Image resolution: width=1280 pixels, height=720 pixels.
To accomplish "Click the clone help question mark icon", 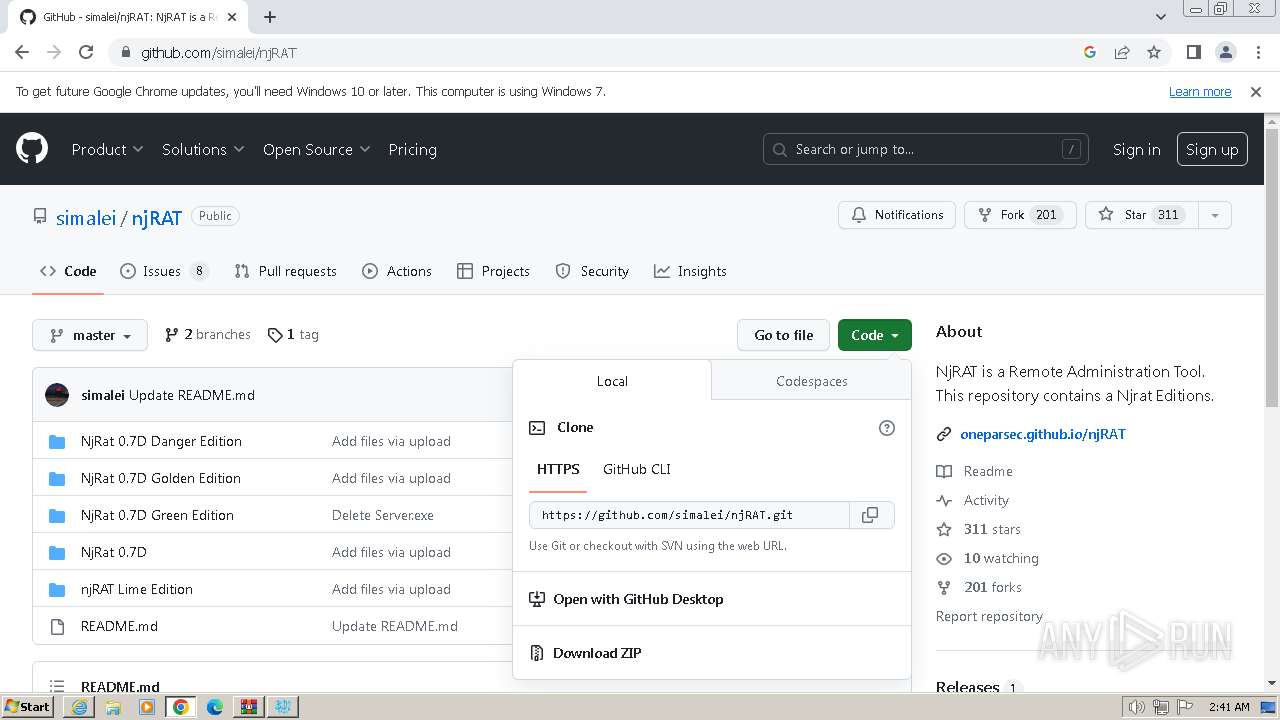I will [886, 428].
